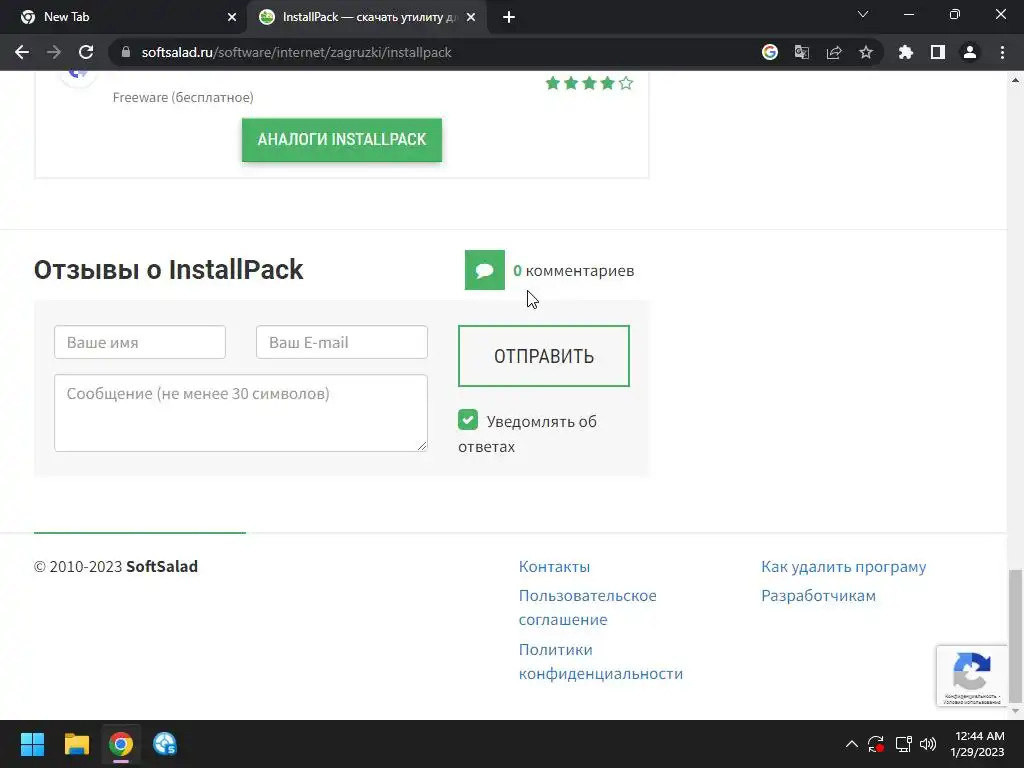Focus the Сообщение message textarea
The height and width of the screenshot is (768, 1024).
pyautogui.click(x=240, y=413)
